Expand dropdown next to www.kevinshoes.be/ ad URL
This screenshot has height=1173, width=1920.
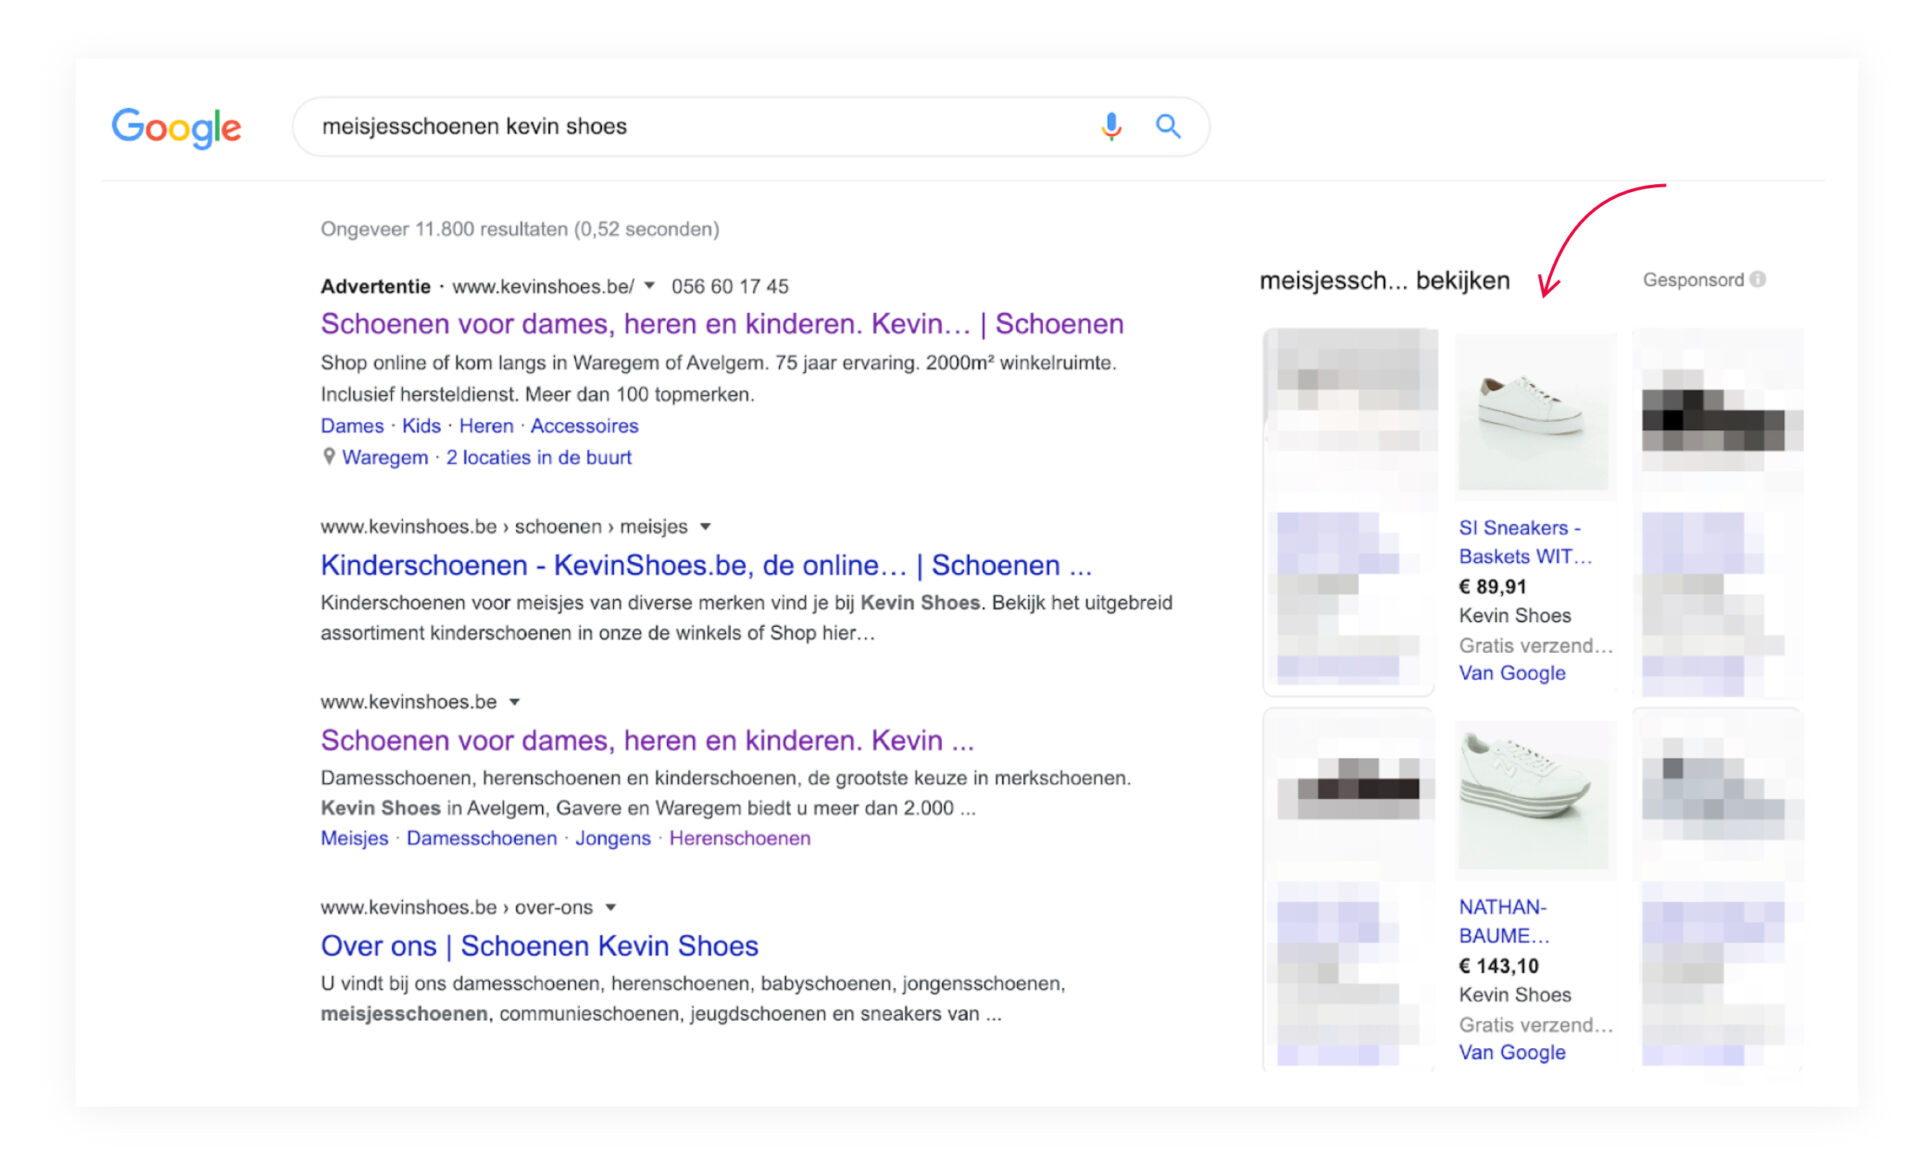click(x=649, y=286)
